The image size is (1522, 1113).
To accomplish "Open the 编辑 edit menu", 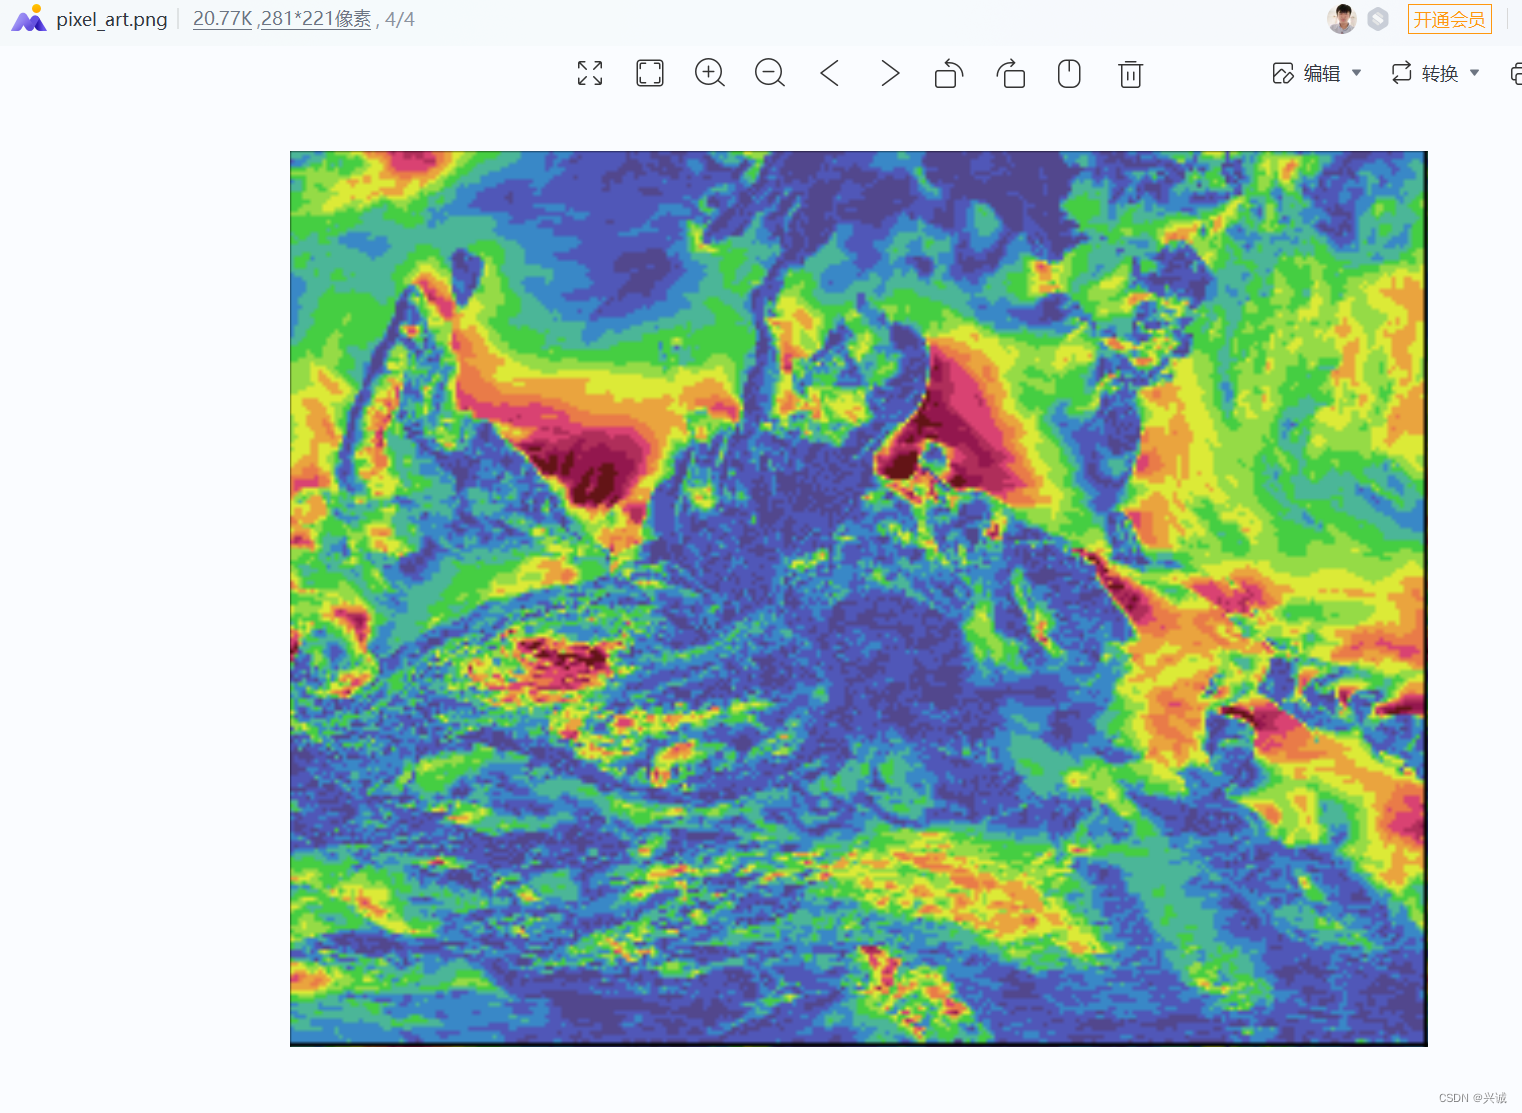I will (x=1306, y=73).
